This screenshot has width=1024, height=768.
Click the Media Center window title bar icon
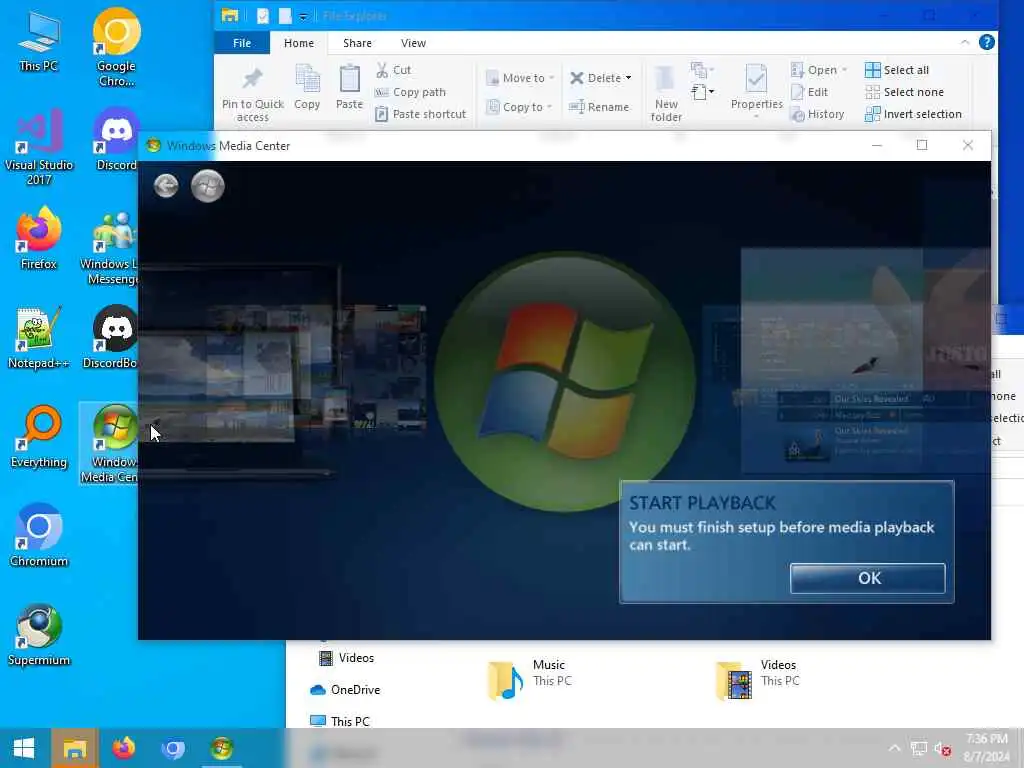point(153,146)
